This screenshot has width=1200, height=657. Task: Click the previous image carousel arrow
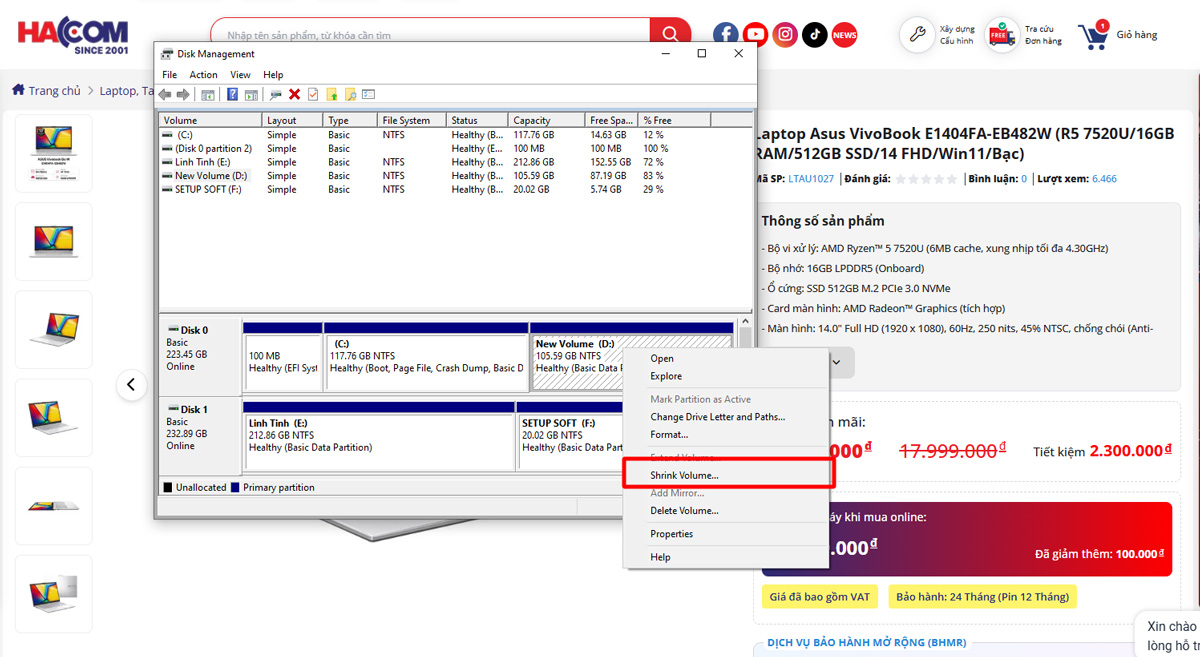pyautogui.click(x=132, y=385)
